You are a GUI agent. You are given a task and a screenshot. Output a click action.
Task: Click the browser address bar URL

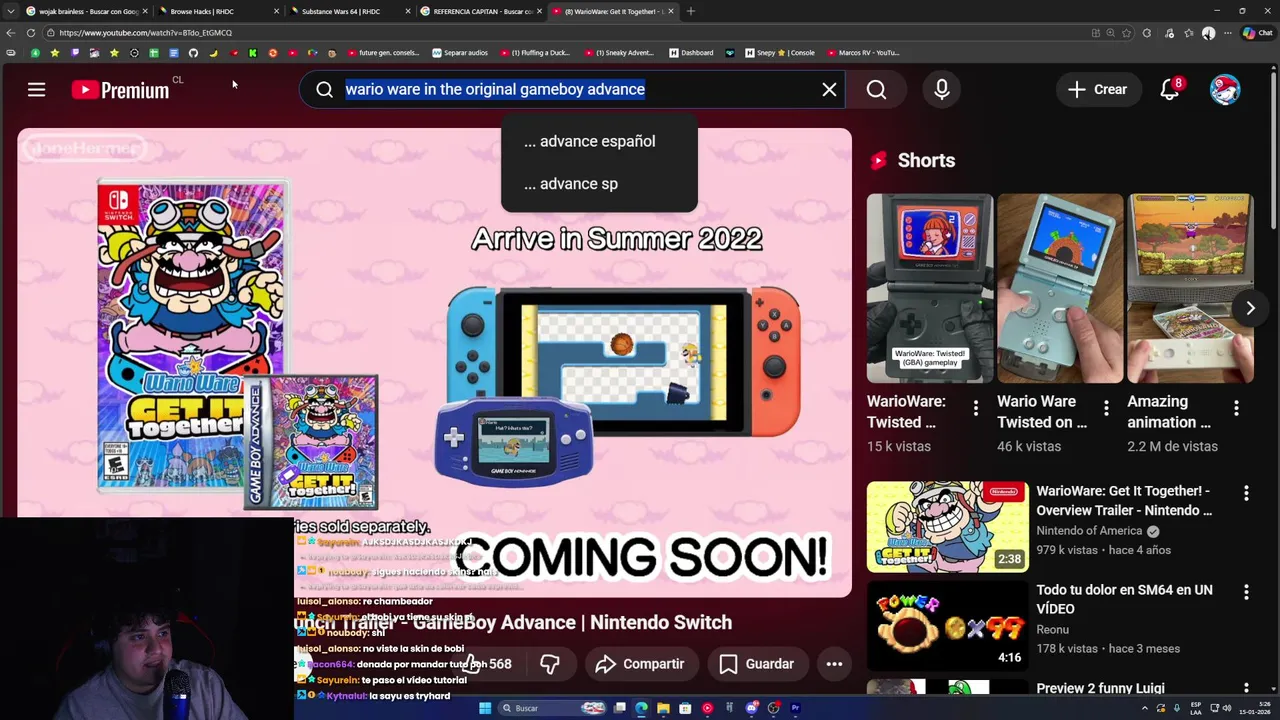(x=145, y=32)
